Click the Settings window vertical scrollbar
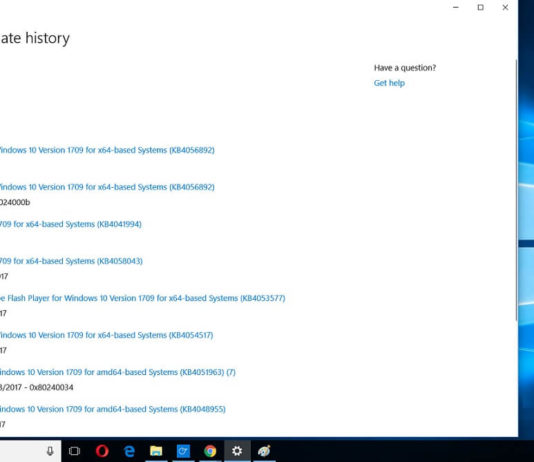Screen dimensions: 534x462 pos(516,190)
